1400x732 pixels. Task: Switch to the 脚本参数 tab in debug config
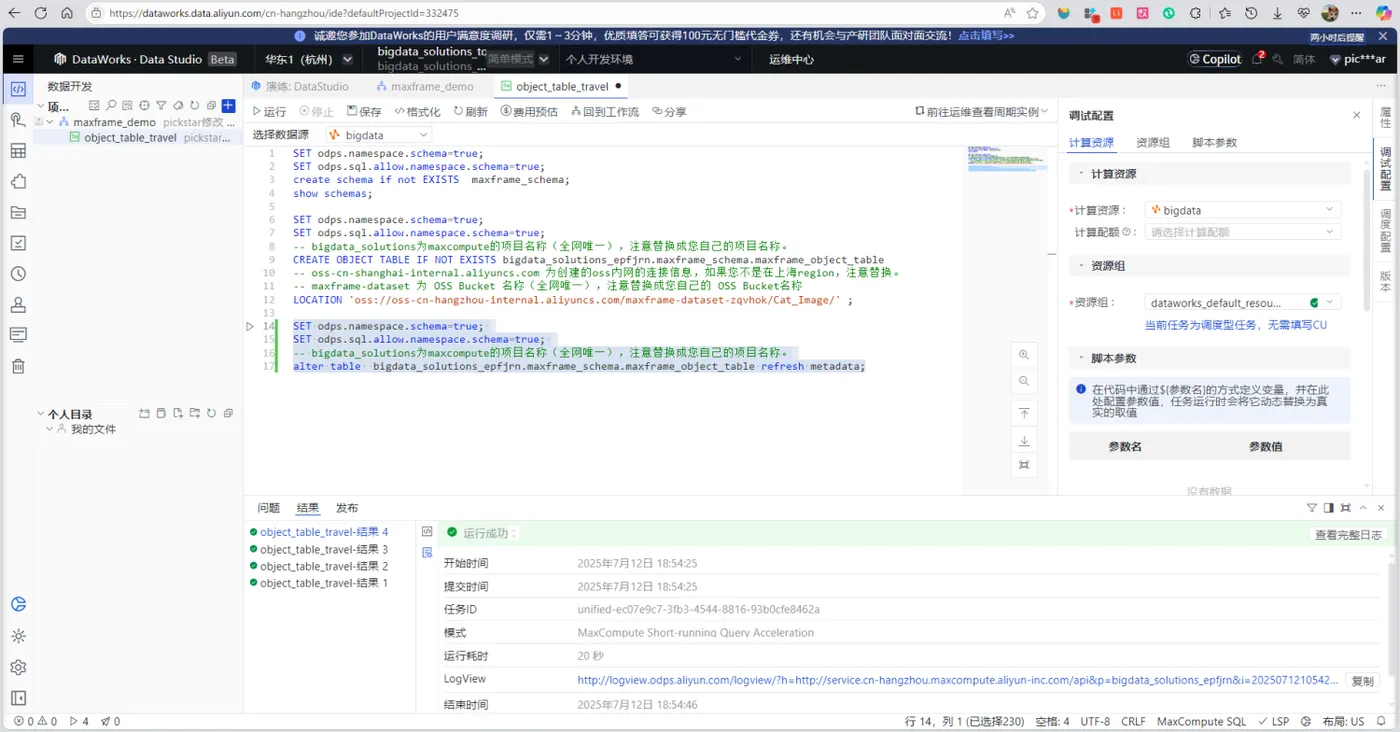pos(1214,143)
